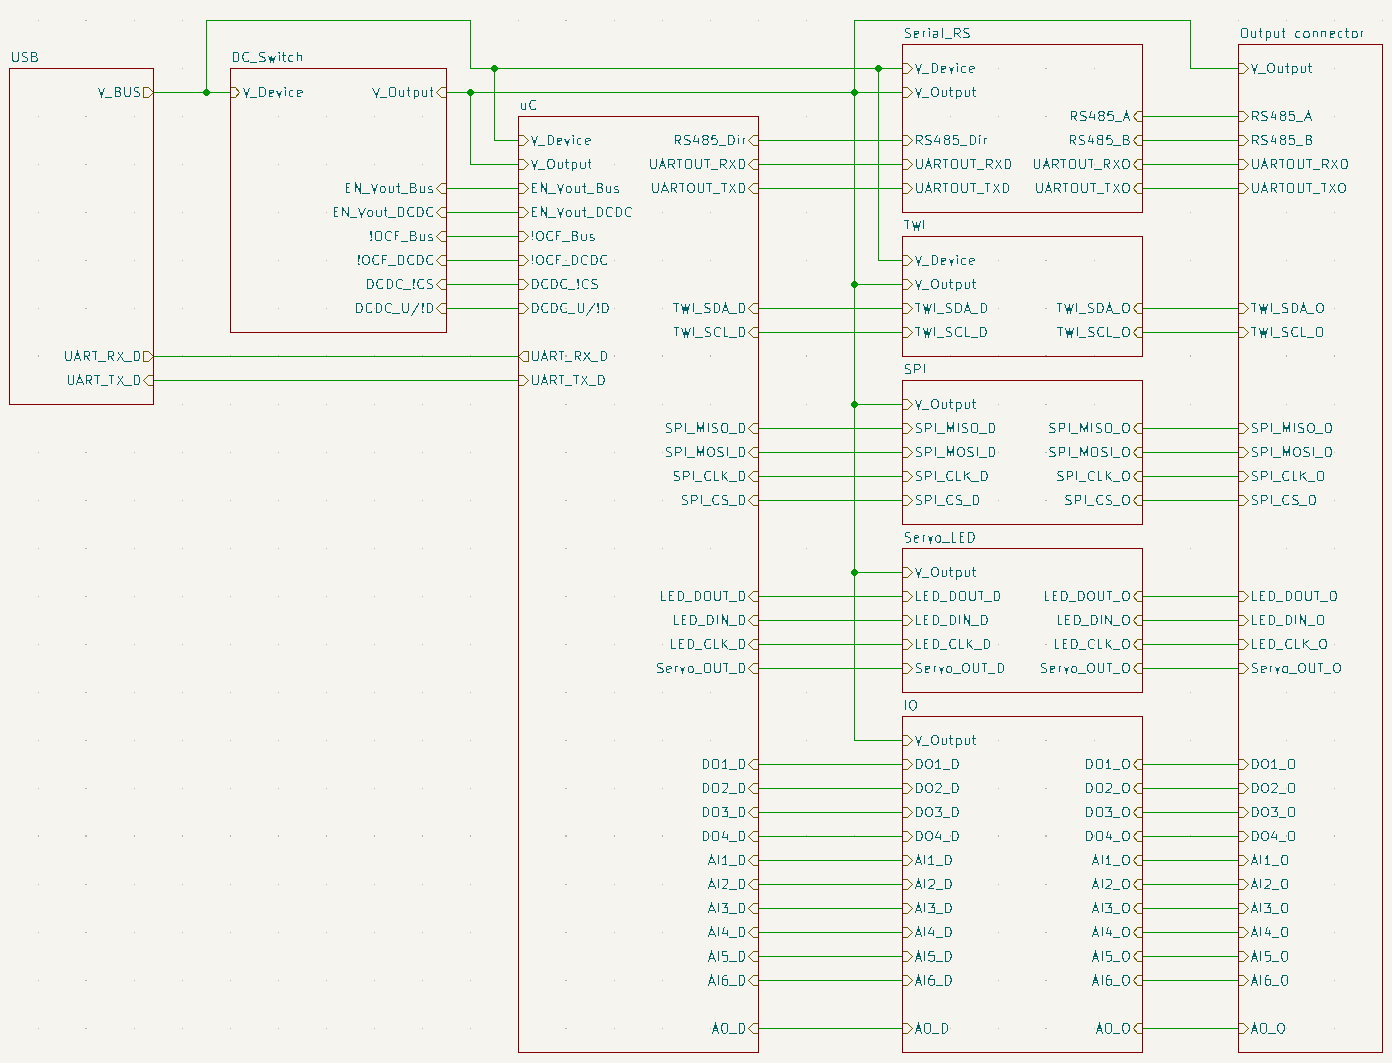Click AI5_D pin in IO sheet

point(928,956)
